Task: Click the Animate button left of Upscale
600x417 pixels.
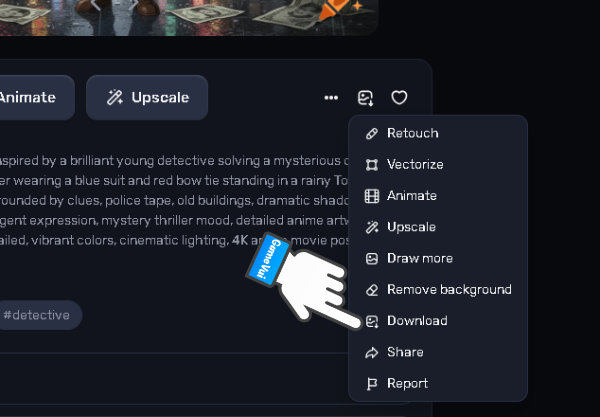Action: coord(34,98)
